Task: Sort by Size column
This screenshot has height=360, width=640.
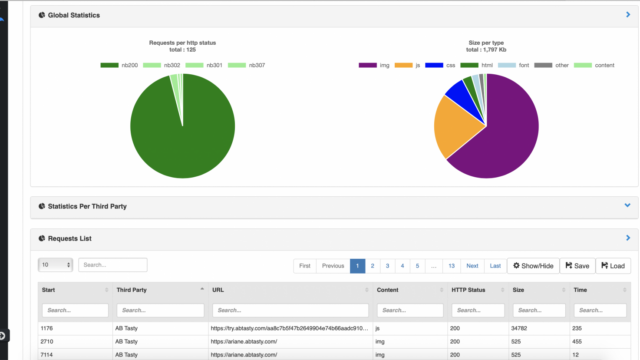Action: pos(539,290)
